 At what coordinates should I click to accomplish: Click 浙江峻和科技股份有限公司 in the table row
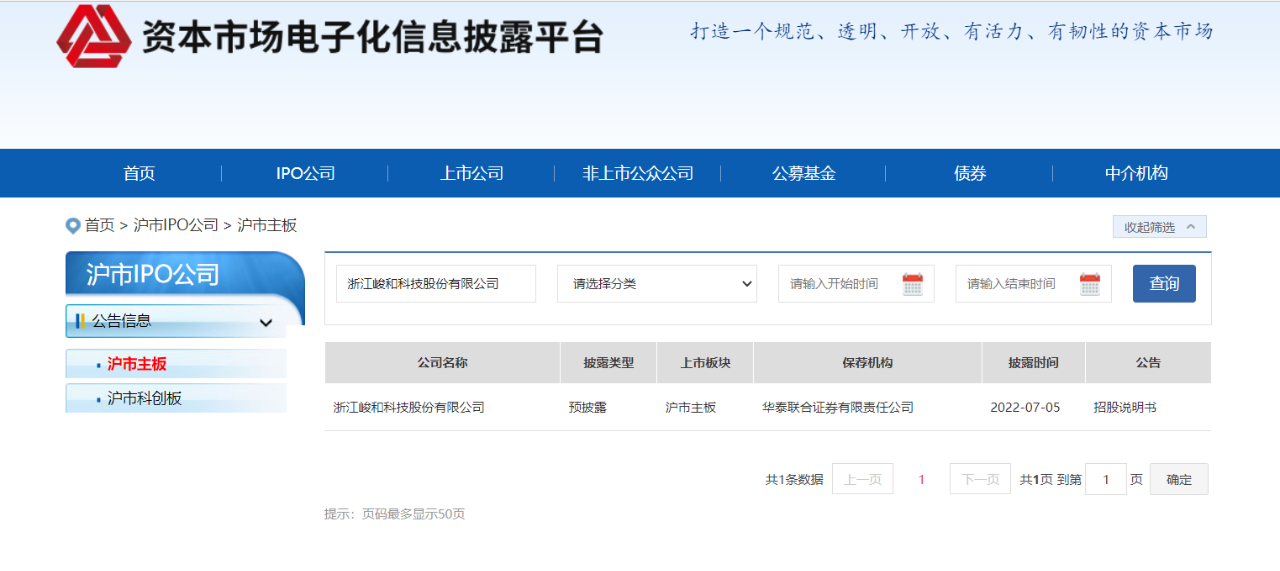tap(409, 408)
